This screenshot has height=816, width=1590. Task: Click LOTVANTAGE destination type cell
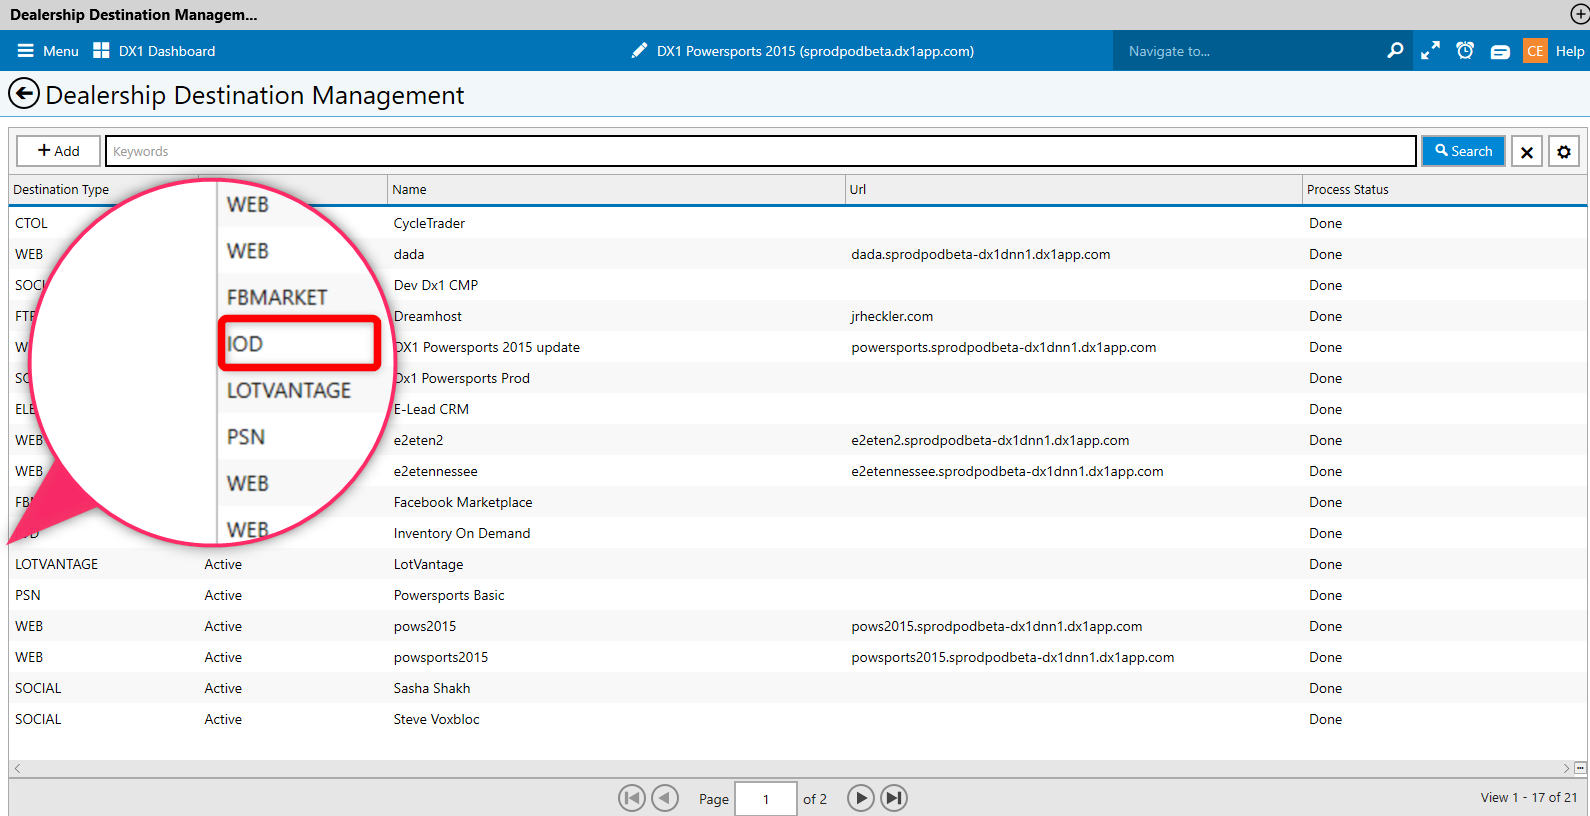click(56, 564)
